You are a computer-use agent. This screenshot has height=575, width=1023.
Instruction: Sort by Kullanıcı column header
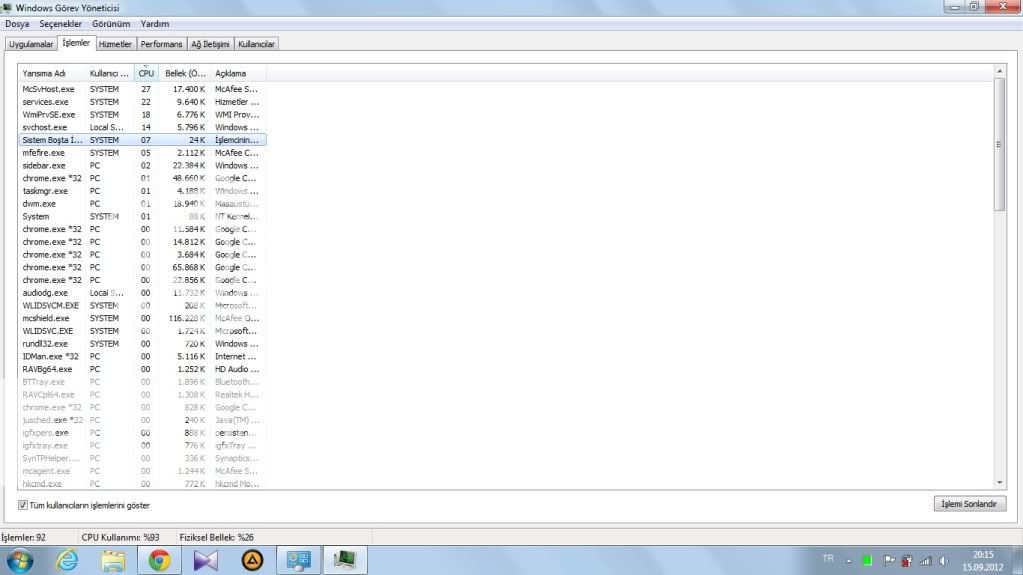[x=110, y=73]
